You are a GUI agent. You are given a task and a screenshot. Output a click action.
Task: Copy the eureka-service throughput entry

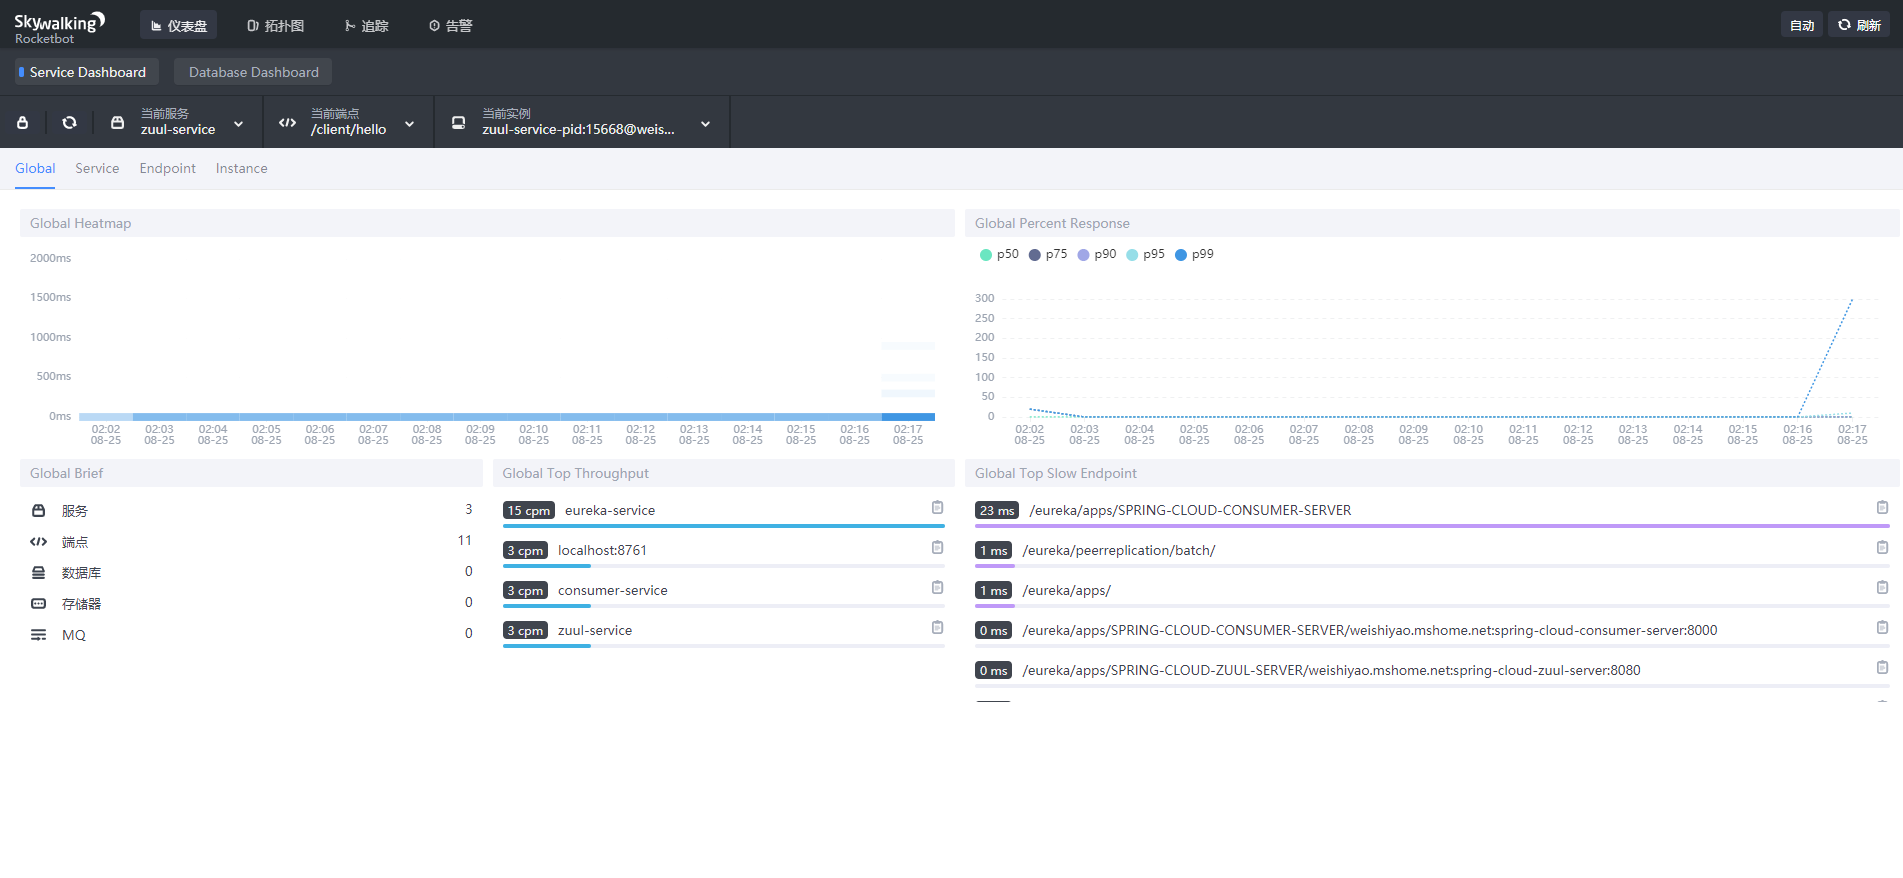point(937,507)
